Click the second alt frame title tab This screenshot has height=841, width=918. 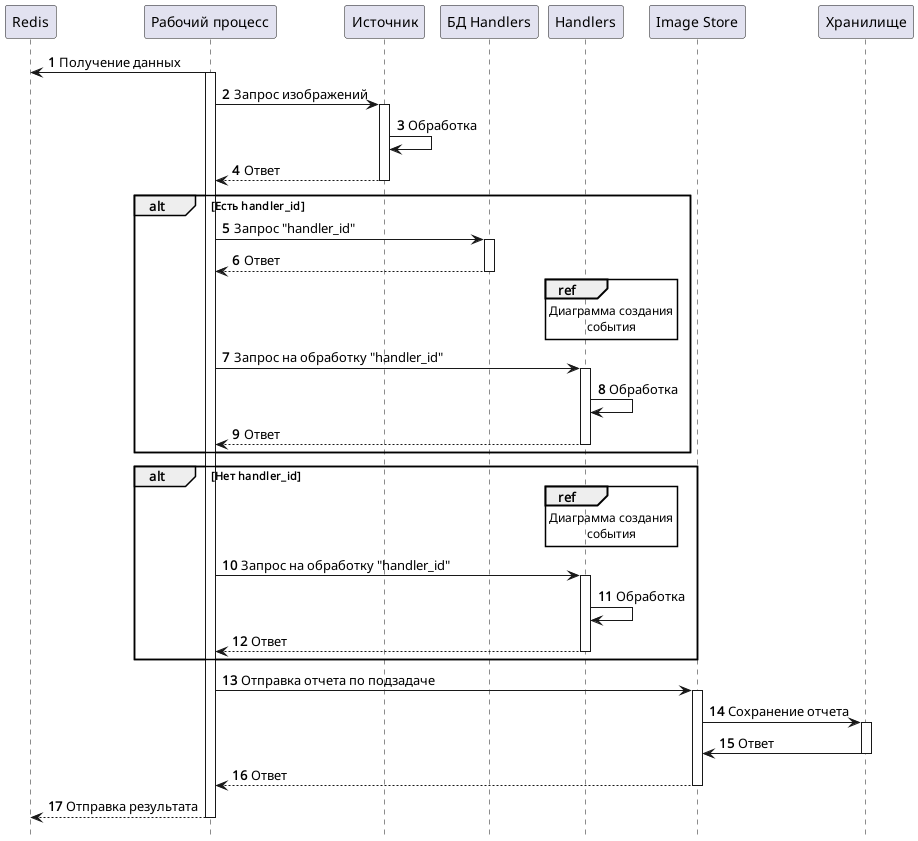[162, 477]
